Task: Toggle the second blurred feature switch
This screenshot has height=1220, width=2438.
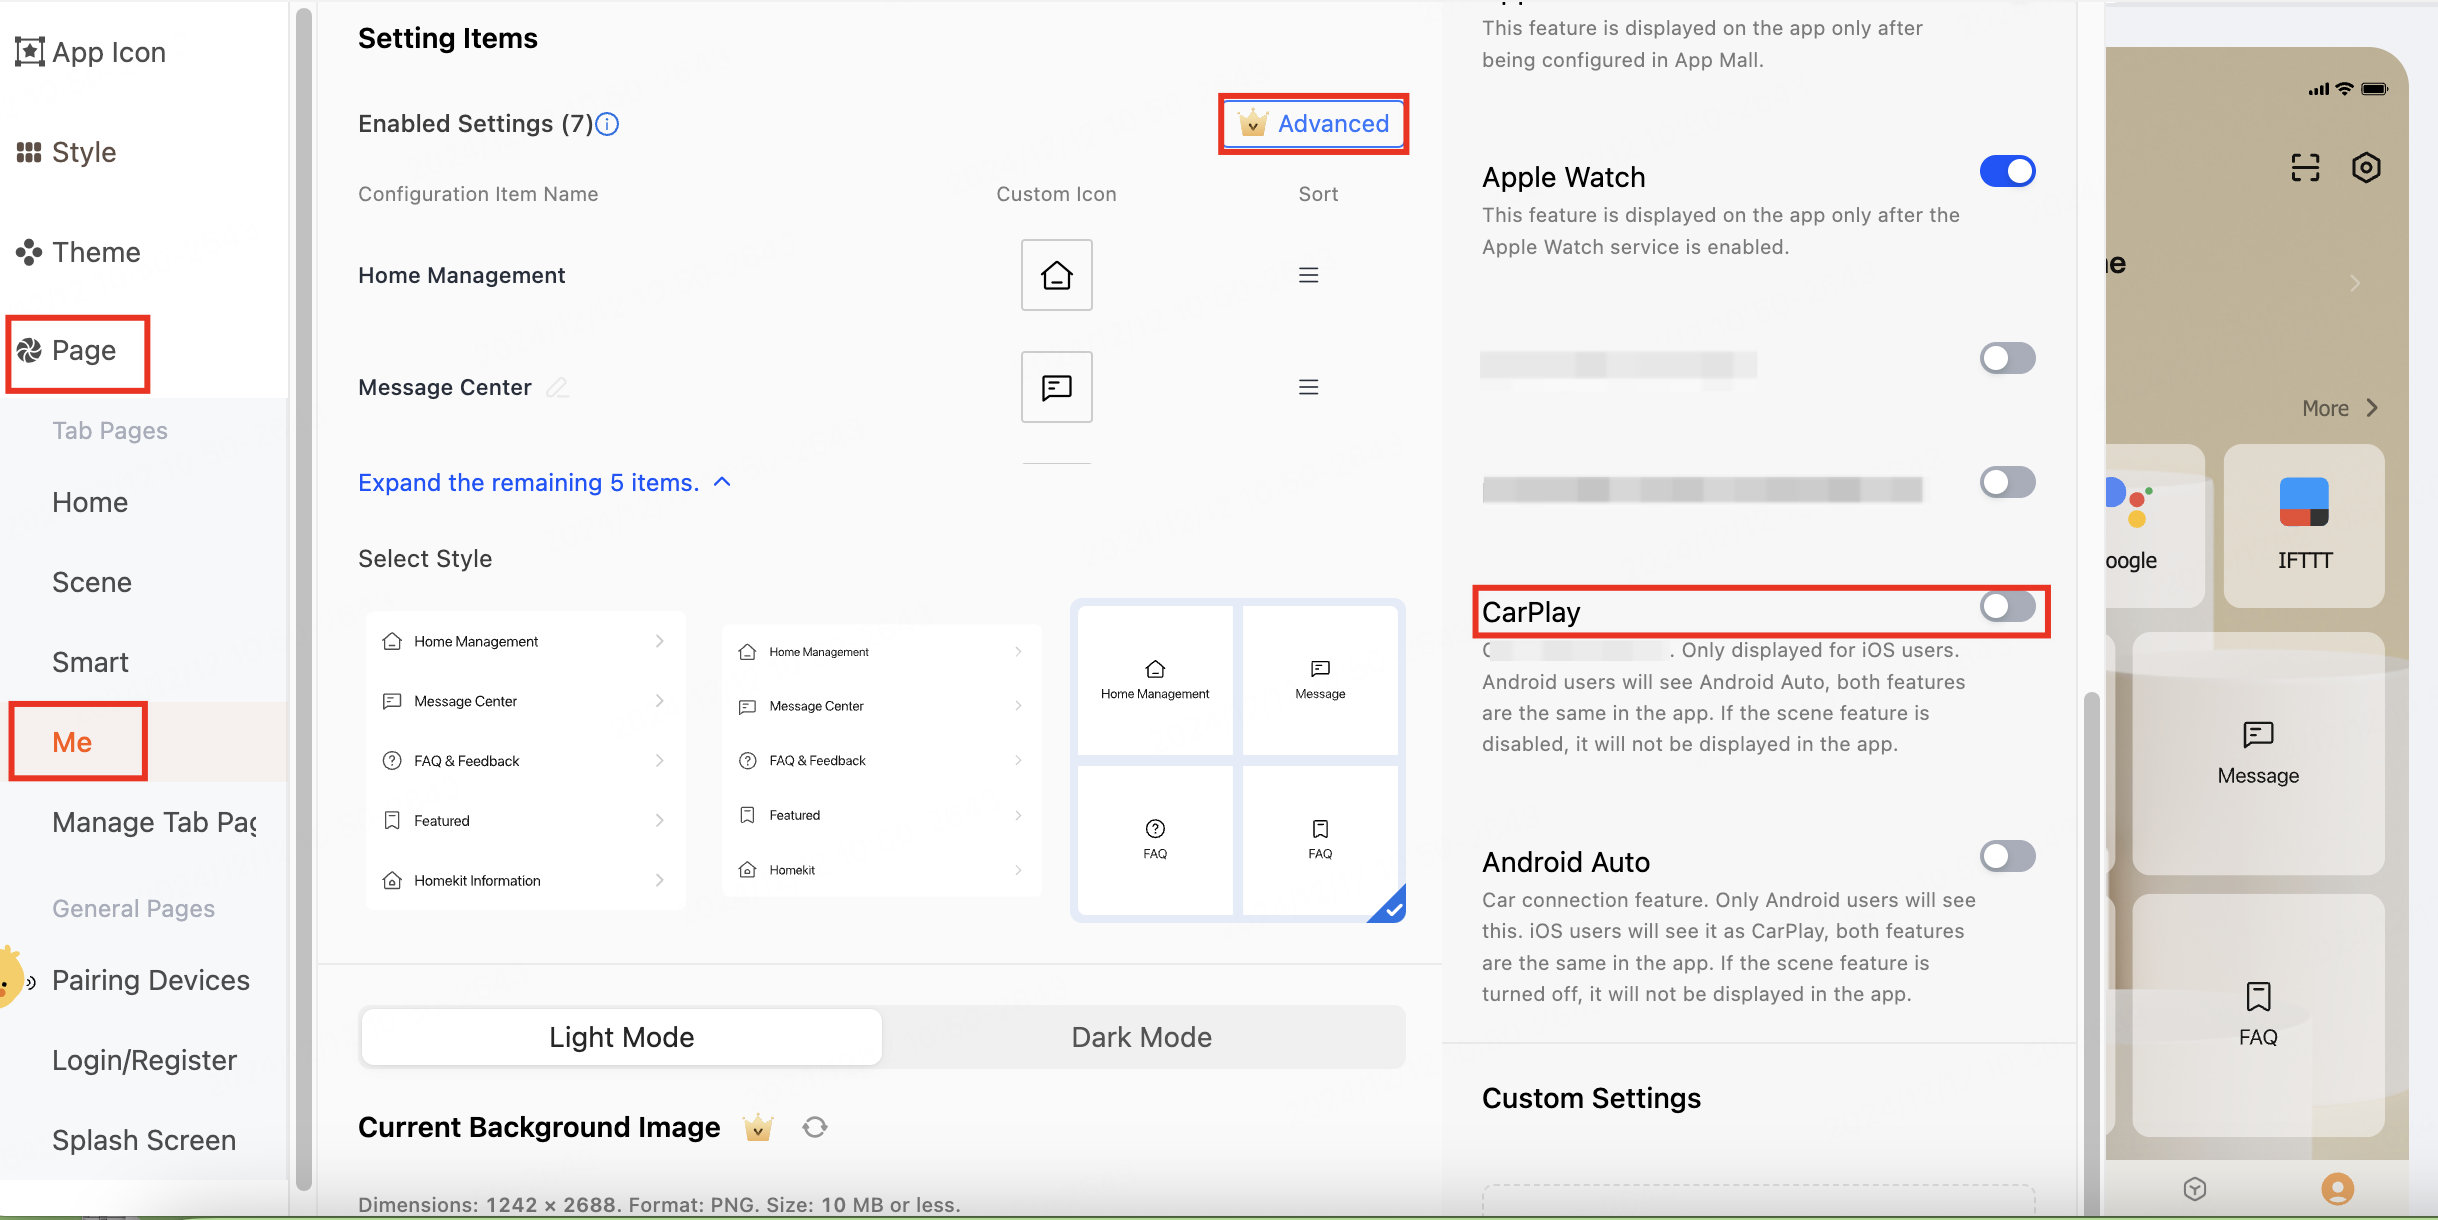Action: [2007, 482]
